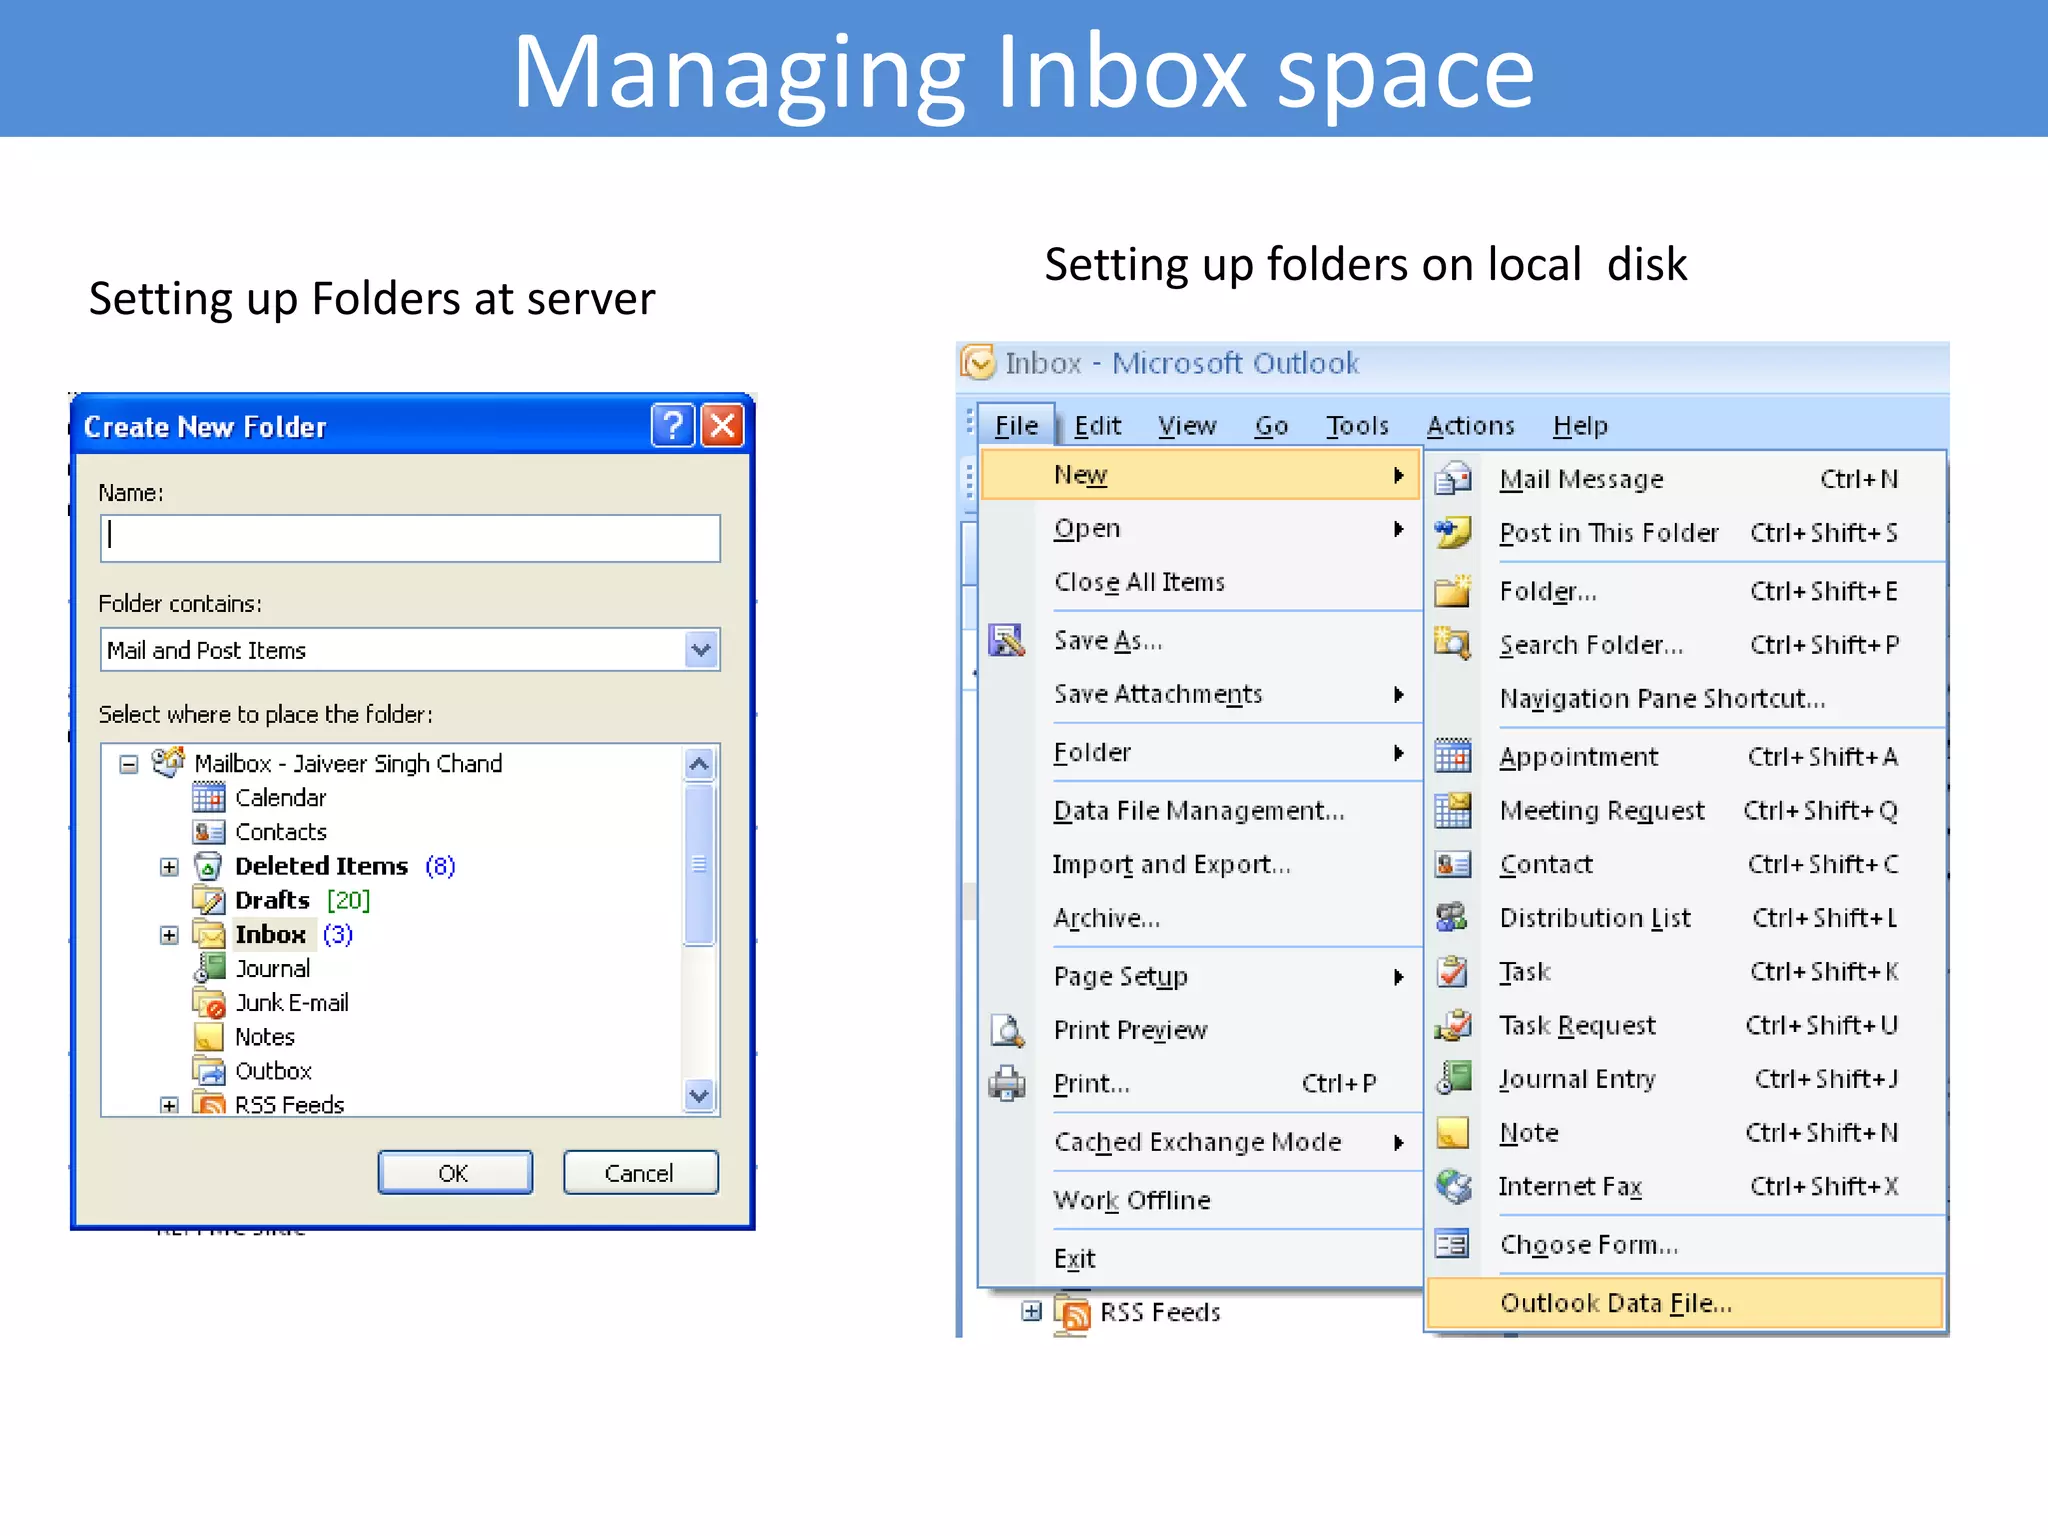Click the Choose Form icon
Screen dimensions: 2048x1536
tap(1453, 1244)
